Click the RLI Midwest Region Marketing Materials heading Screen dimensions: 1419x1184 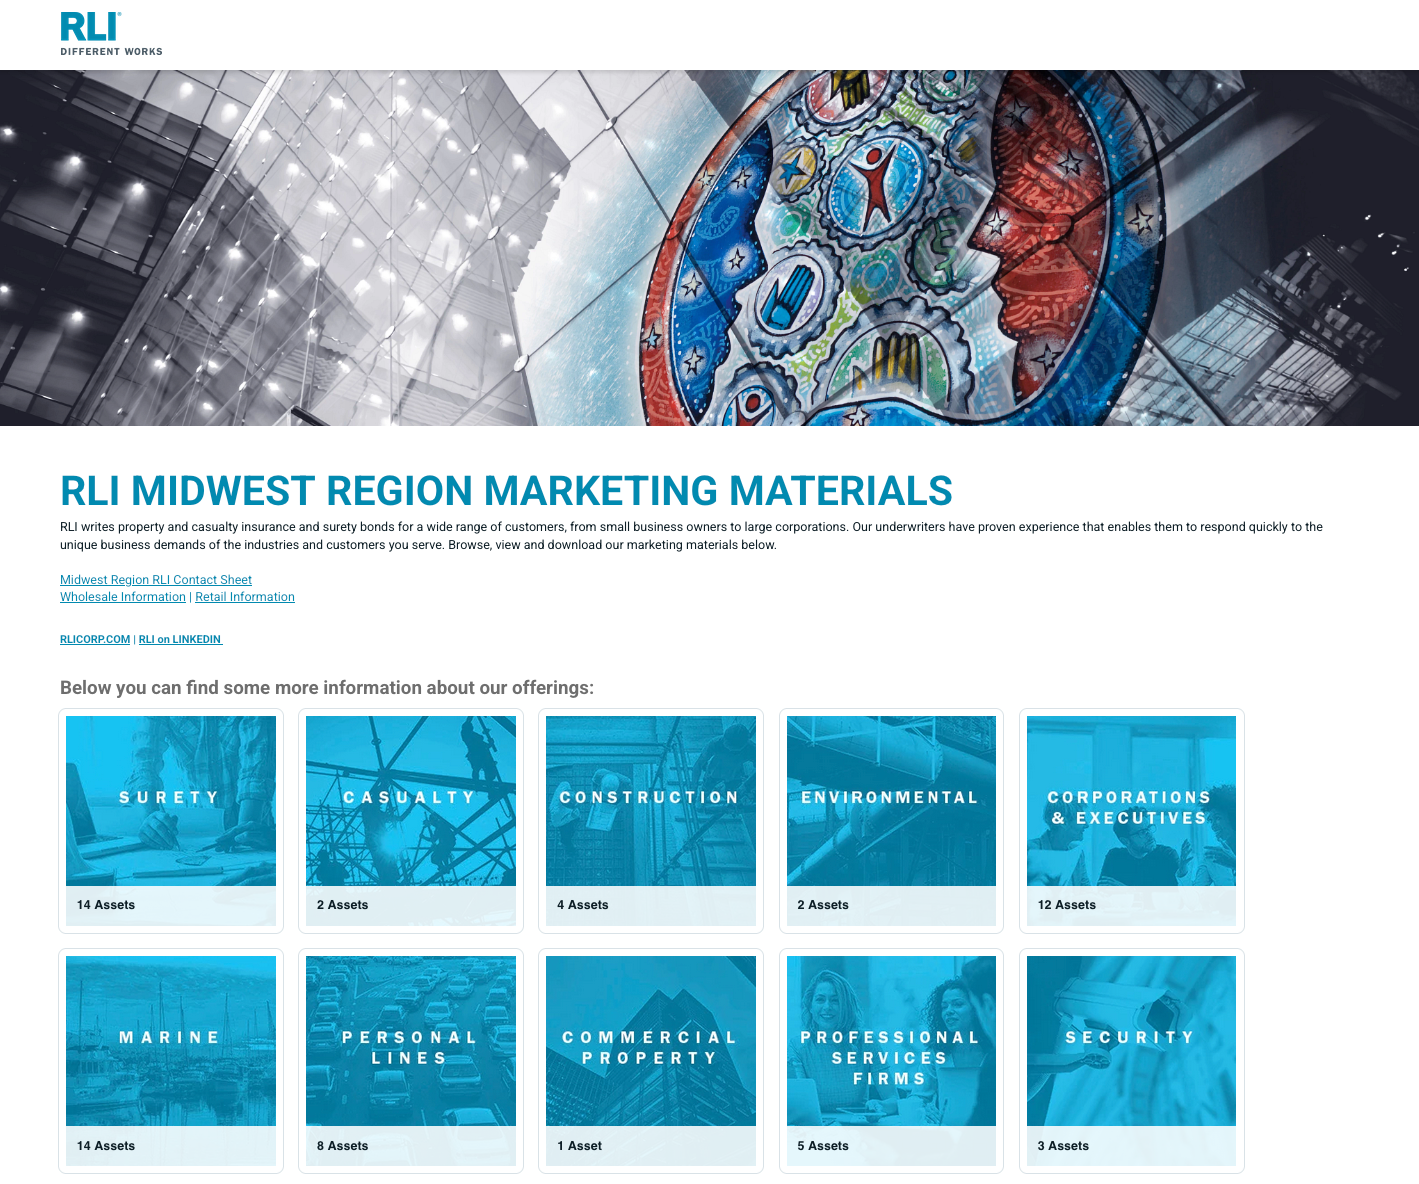[x=506, y=491]
